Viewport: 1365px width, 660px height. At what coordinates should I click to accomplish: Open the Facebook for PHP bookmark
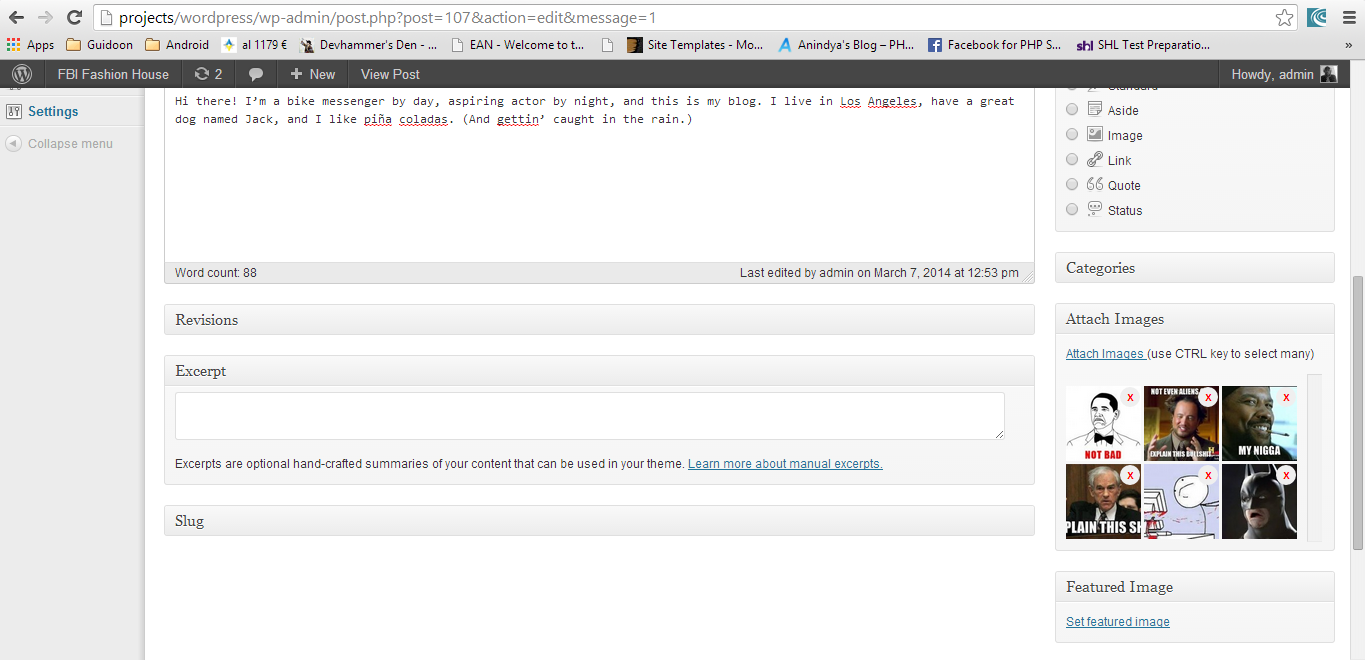pos(995,45)
